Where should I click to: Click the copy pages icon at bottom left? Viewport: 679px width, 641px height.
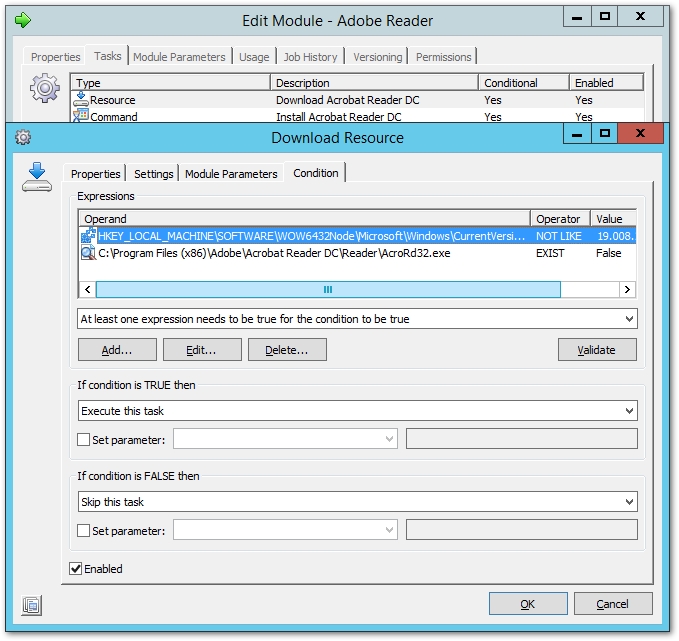(x=32, y=605)
